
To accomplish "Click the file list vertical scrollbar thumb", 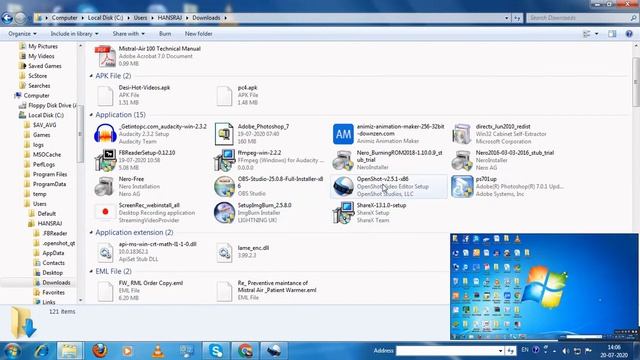I will [x=636, y=82].
